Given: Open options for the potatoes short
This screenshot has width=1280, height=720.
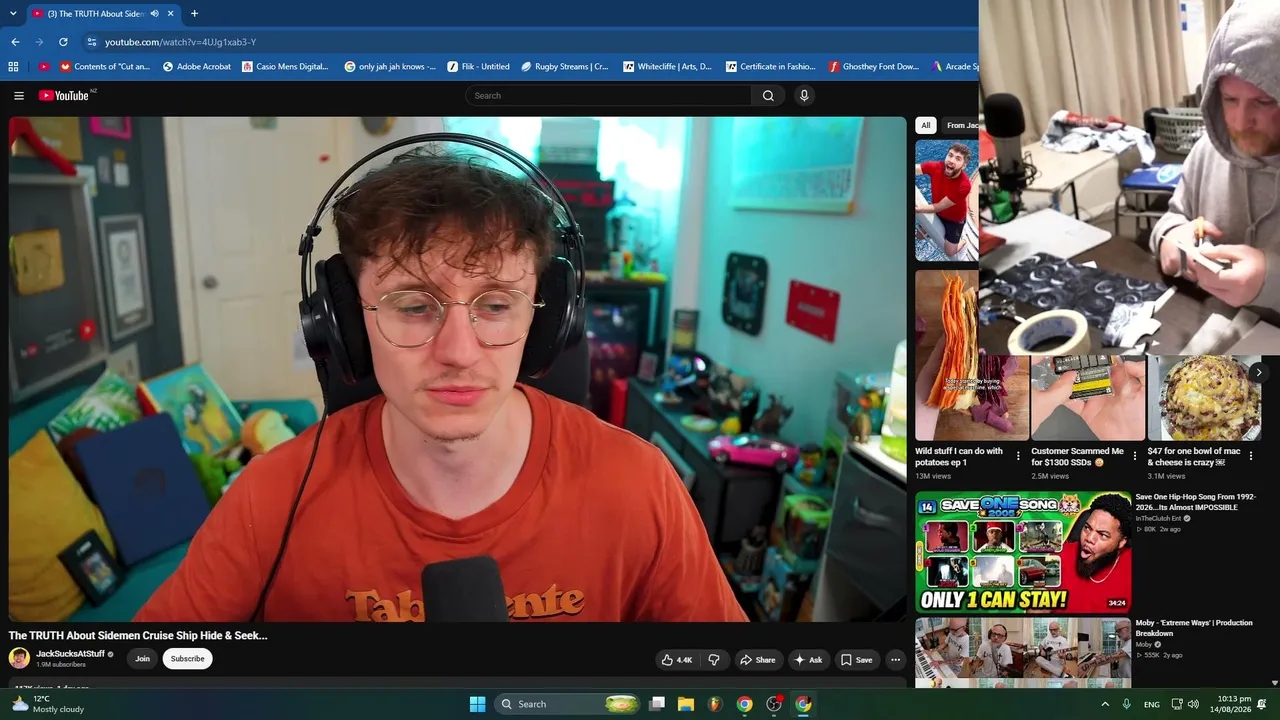Looking at the screenshot, I should [x=1018, y=456].
